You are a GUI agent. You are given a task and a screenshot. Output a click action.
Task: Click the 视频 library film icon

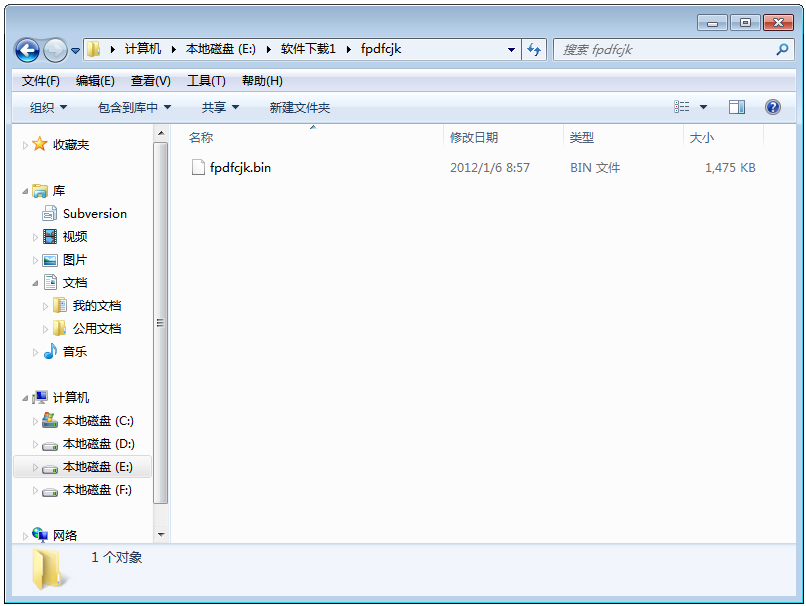tap(50, 236)
